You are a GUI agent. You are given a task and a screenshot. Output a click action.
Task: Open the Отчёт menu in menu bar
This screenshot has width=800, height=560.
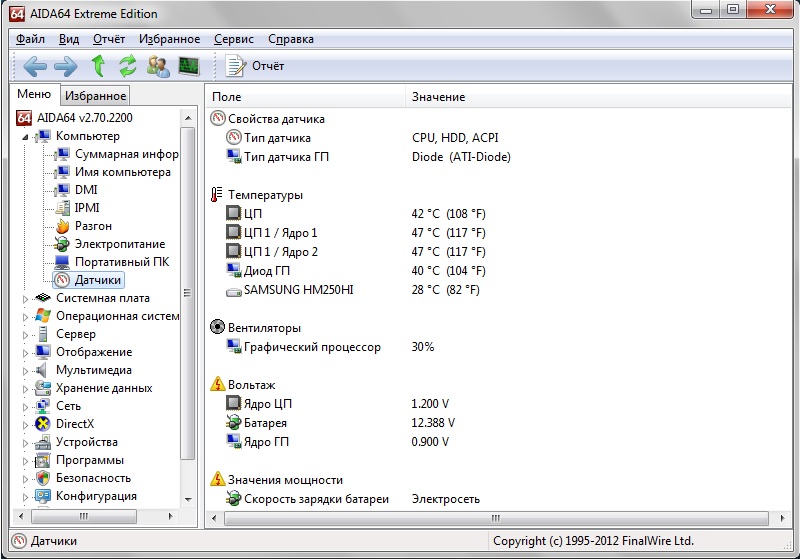point(109,39)
